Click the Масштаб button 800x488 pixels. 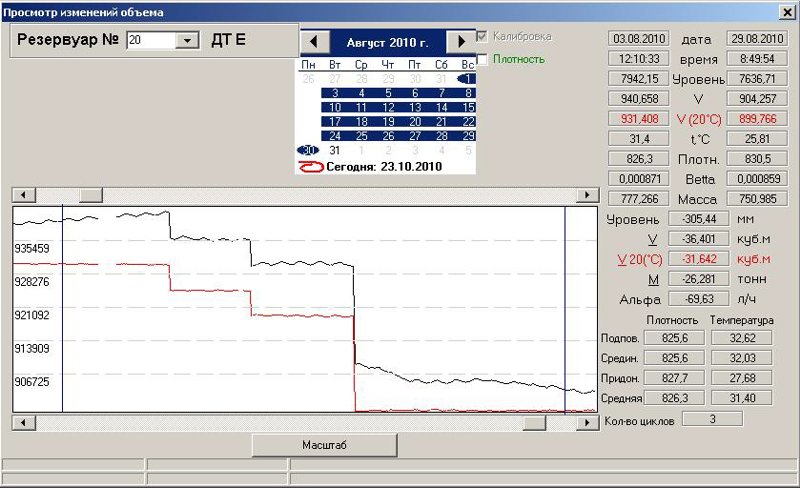[x=324, y=445]
